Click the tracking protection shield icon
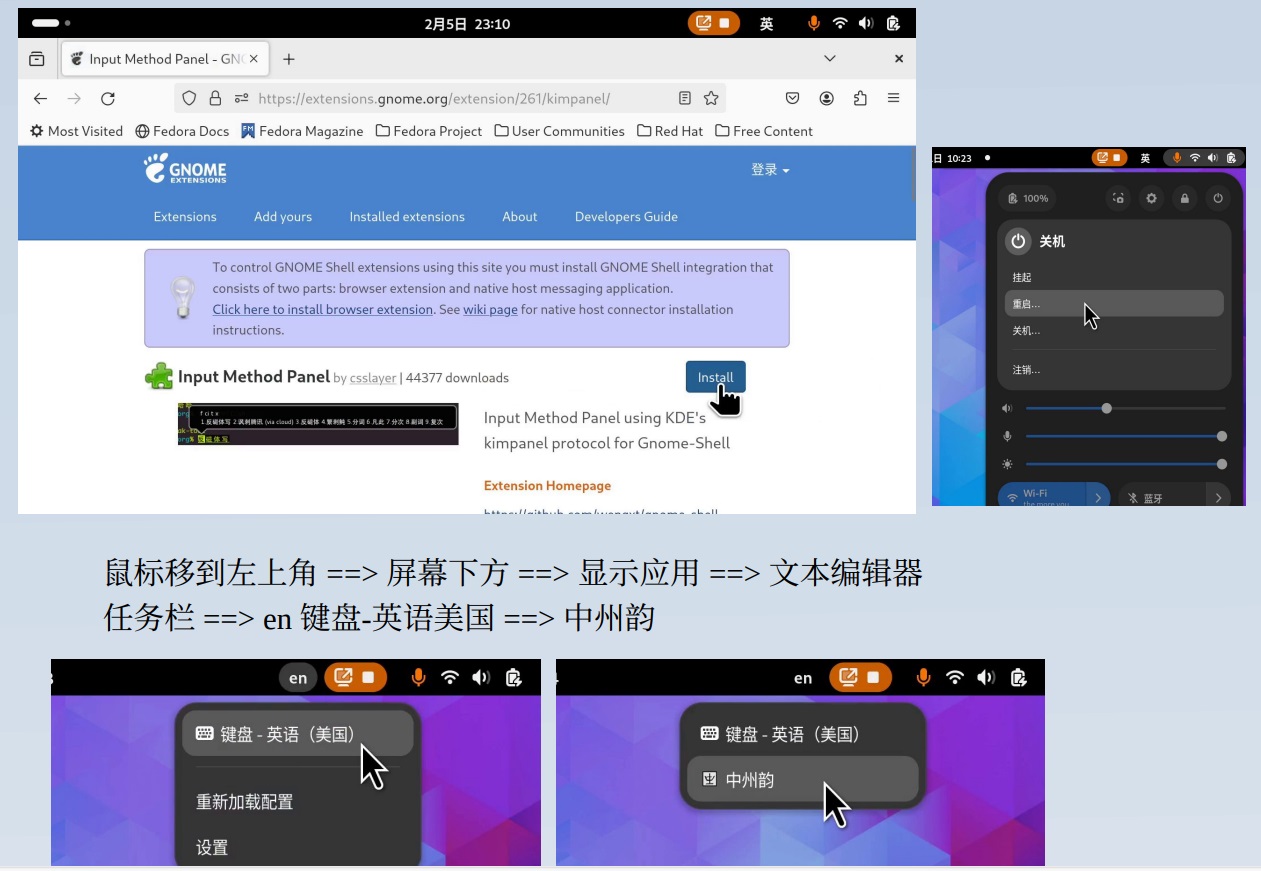The width and height of the screenshot is (1261, 871). 189,98
